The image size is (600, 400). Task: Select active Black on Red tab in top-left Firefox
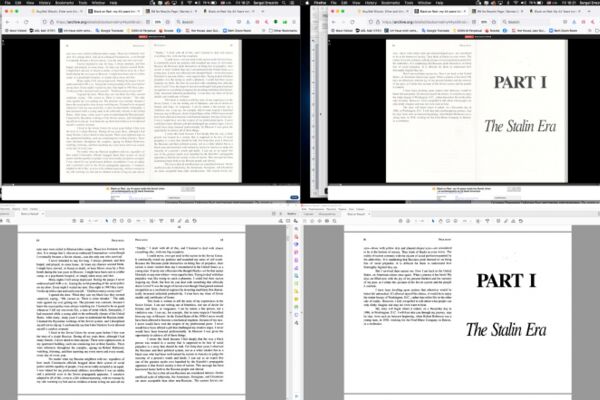(113, 11)
